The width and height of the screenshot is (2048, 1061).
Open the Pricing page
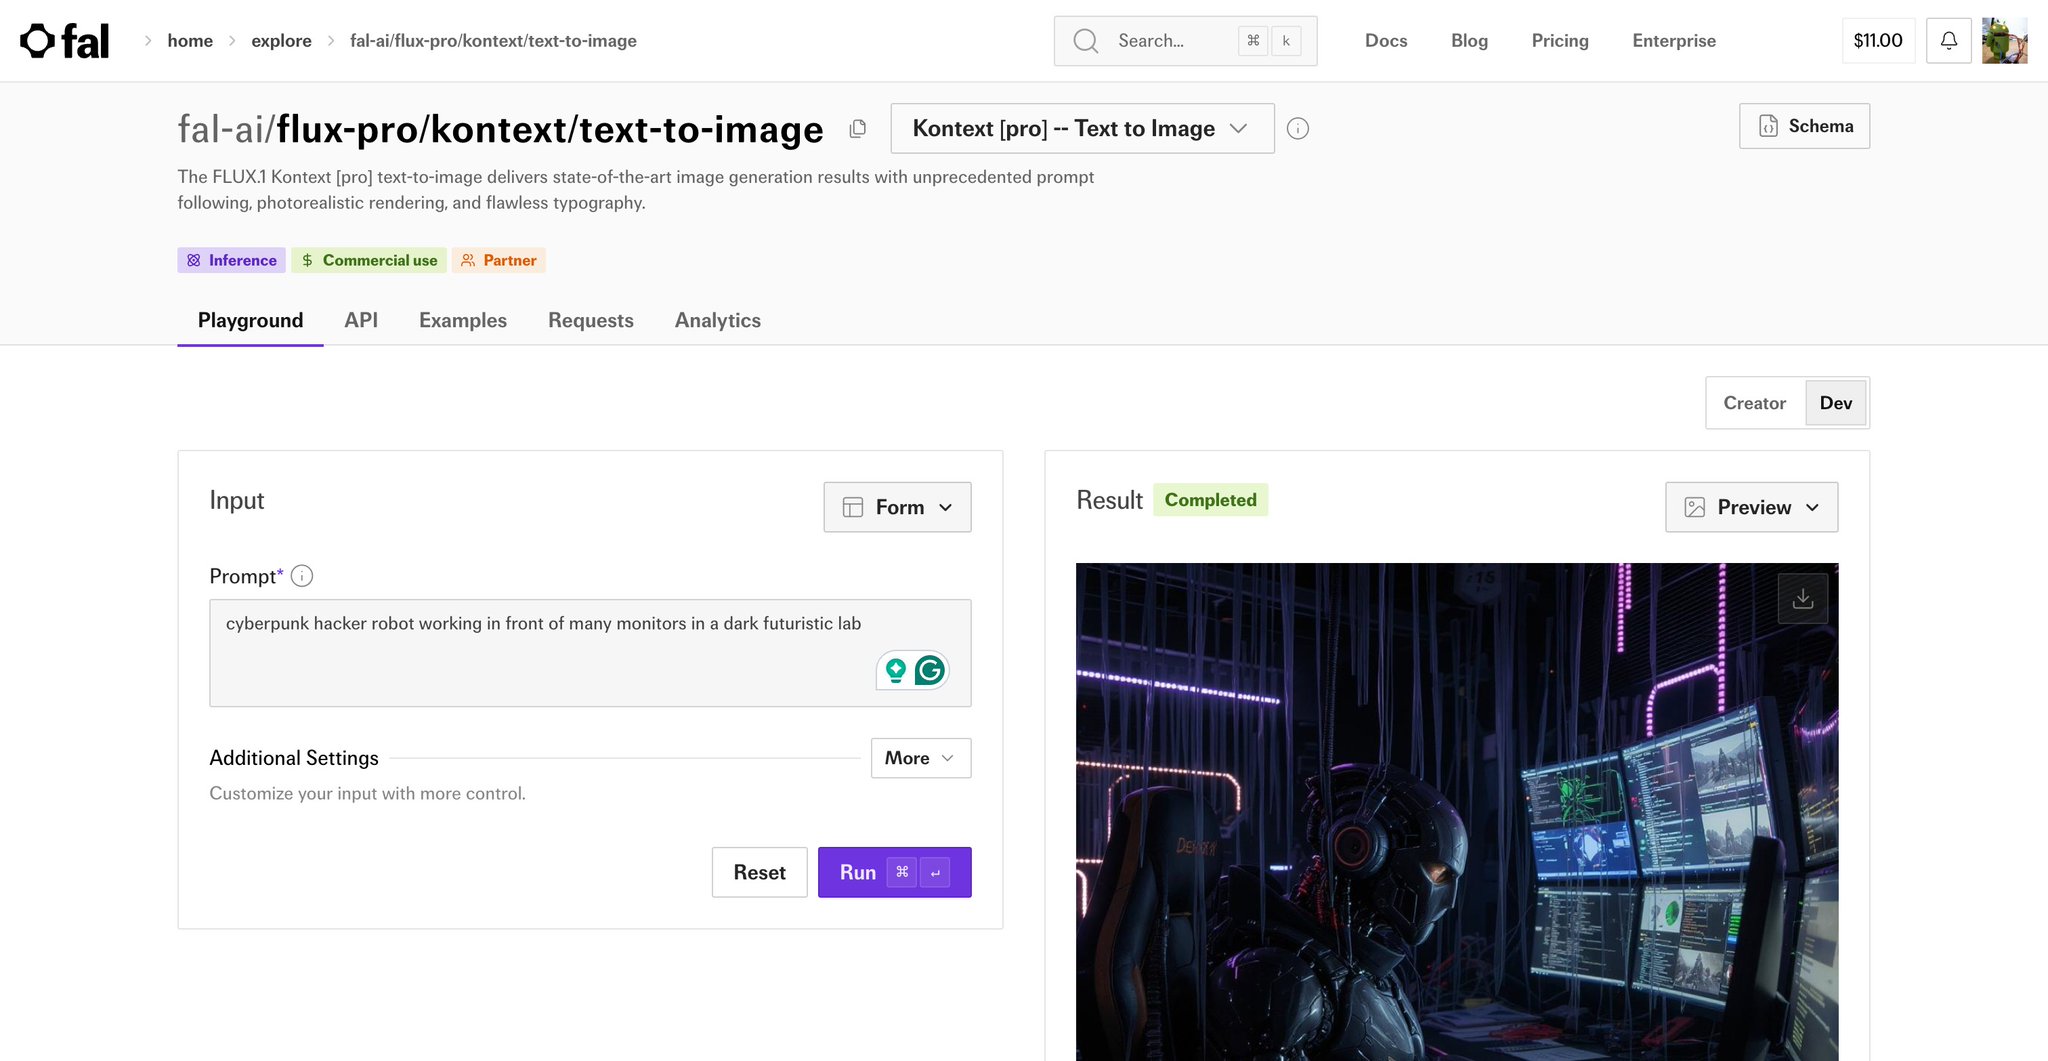click(1560, 41)
